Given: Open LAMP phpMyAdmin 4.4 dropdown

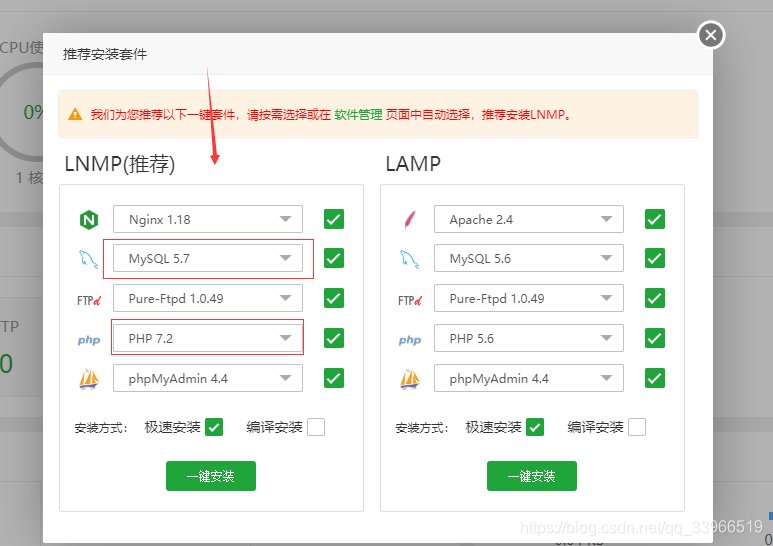Looking at the screenshot, I should click(528, 378).
